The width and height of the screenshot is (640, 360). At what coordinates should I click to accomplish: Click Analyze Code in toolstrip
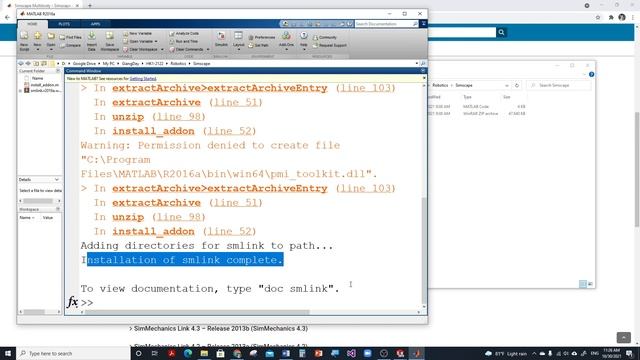coord(184,33)
